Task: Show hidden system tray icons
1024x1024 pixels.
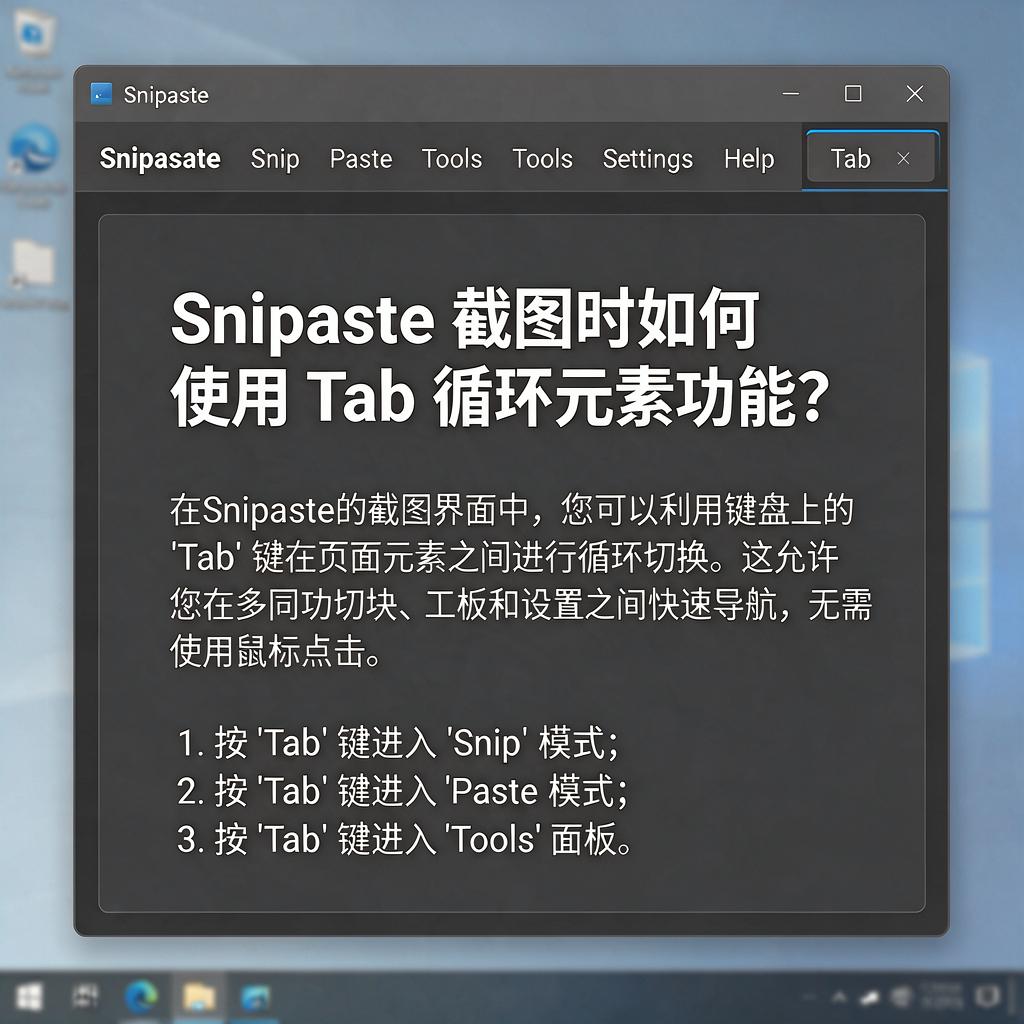Action: point(839,997)
